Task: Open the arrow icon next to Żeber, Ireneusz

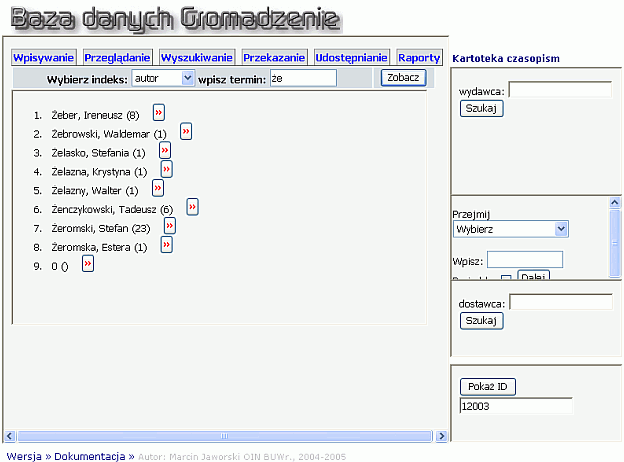Action: 159,113
